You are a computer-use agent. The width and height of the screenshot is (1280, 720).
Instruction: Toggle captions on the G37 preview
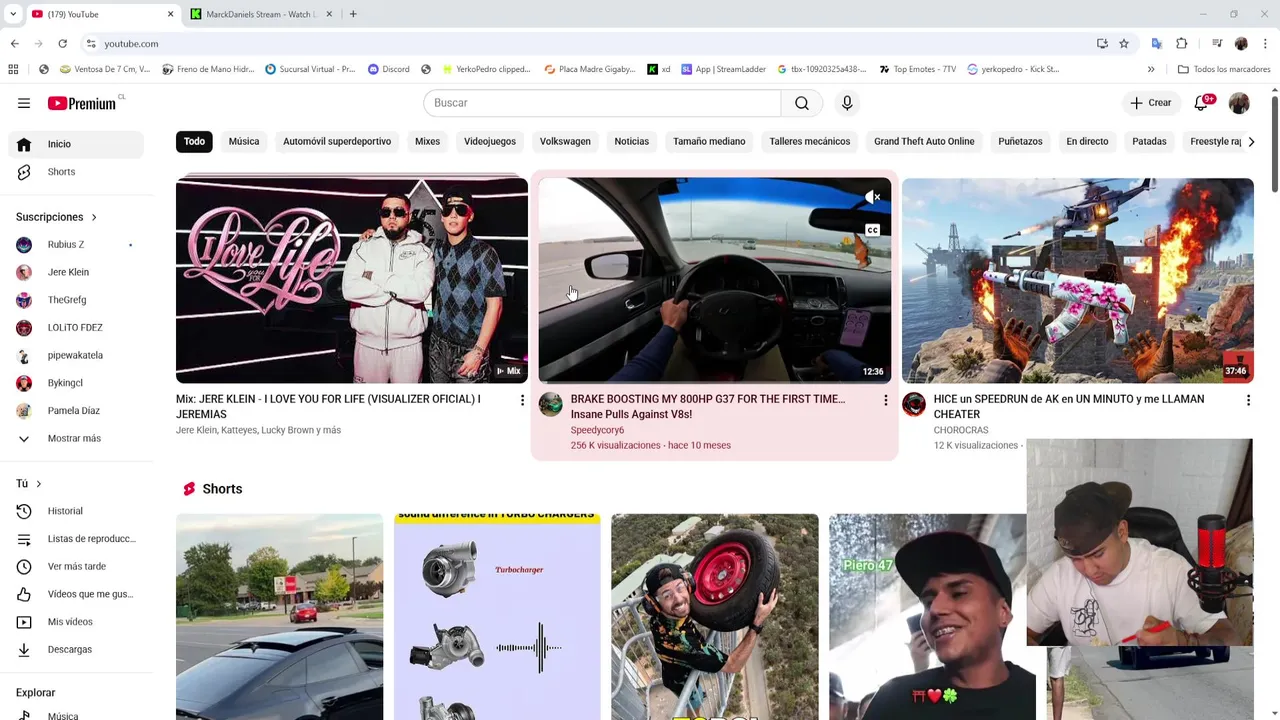click(x=872, y=230)
